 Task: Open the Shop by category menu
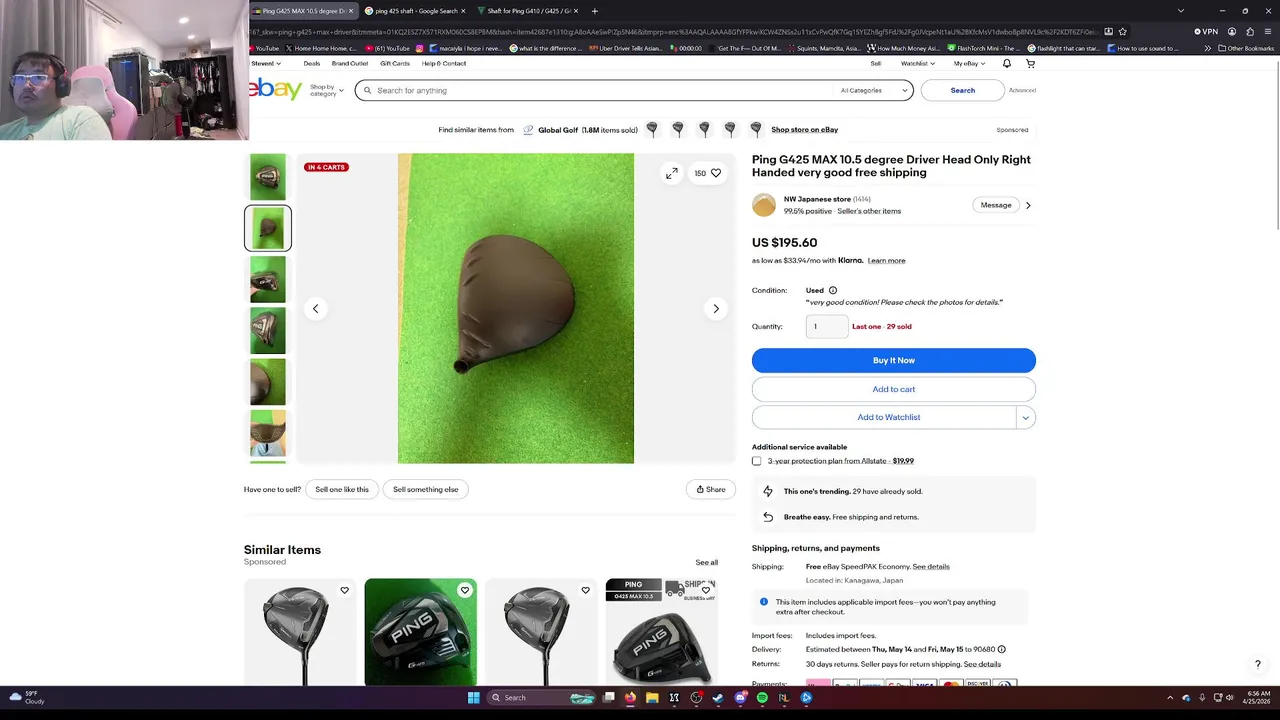[326, 90]
